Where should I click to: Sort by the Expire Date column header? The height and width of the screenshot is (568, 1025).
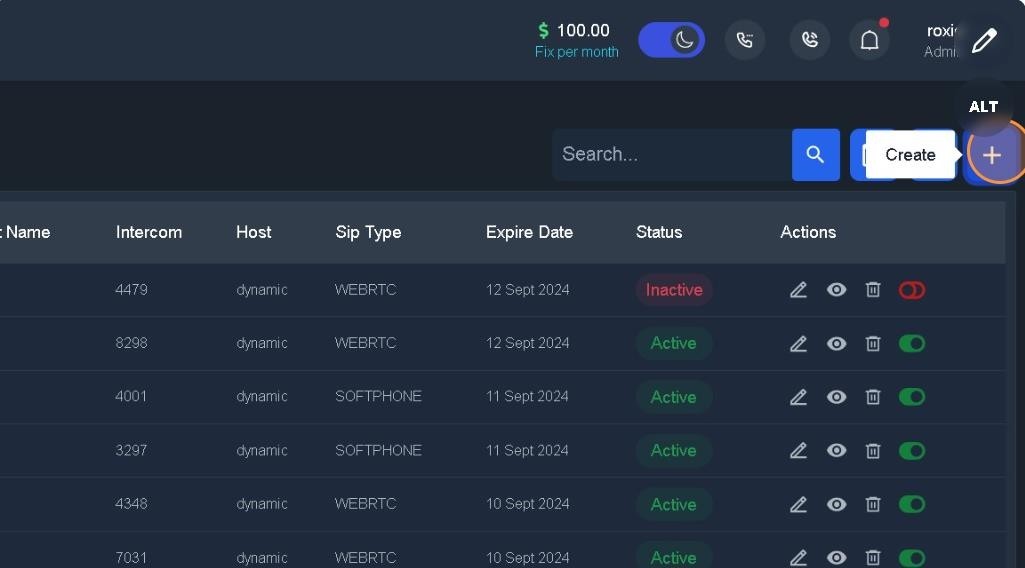tap(529, 232)
